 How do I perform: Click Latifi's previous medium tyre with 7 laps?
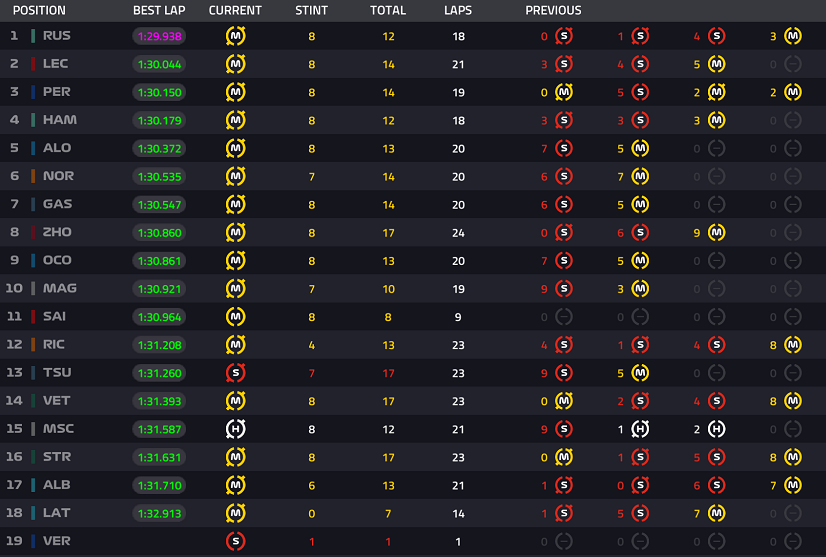point(716,513)
